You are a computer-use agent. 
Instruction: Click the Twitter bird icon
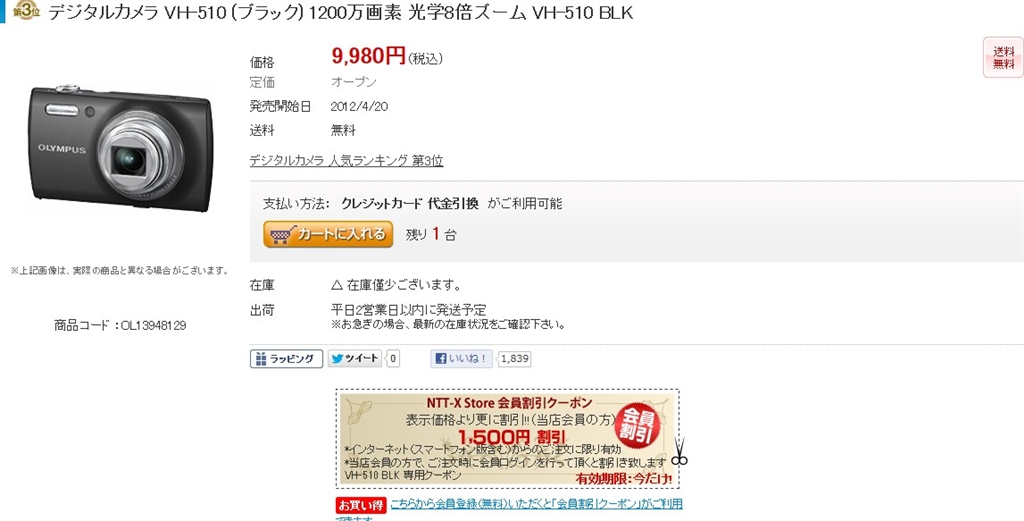pos(337,358)
